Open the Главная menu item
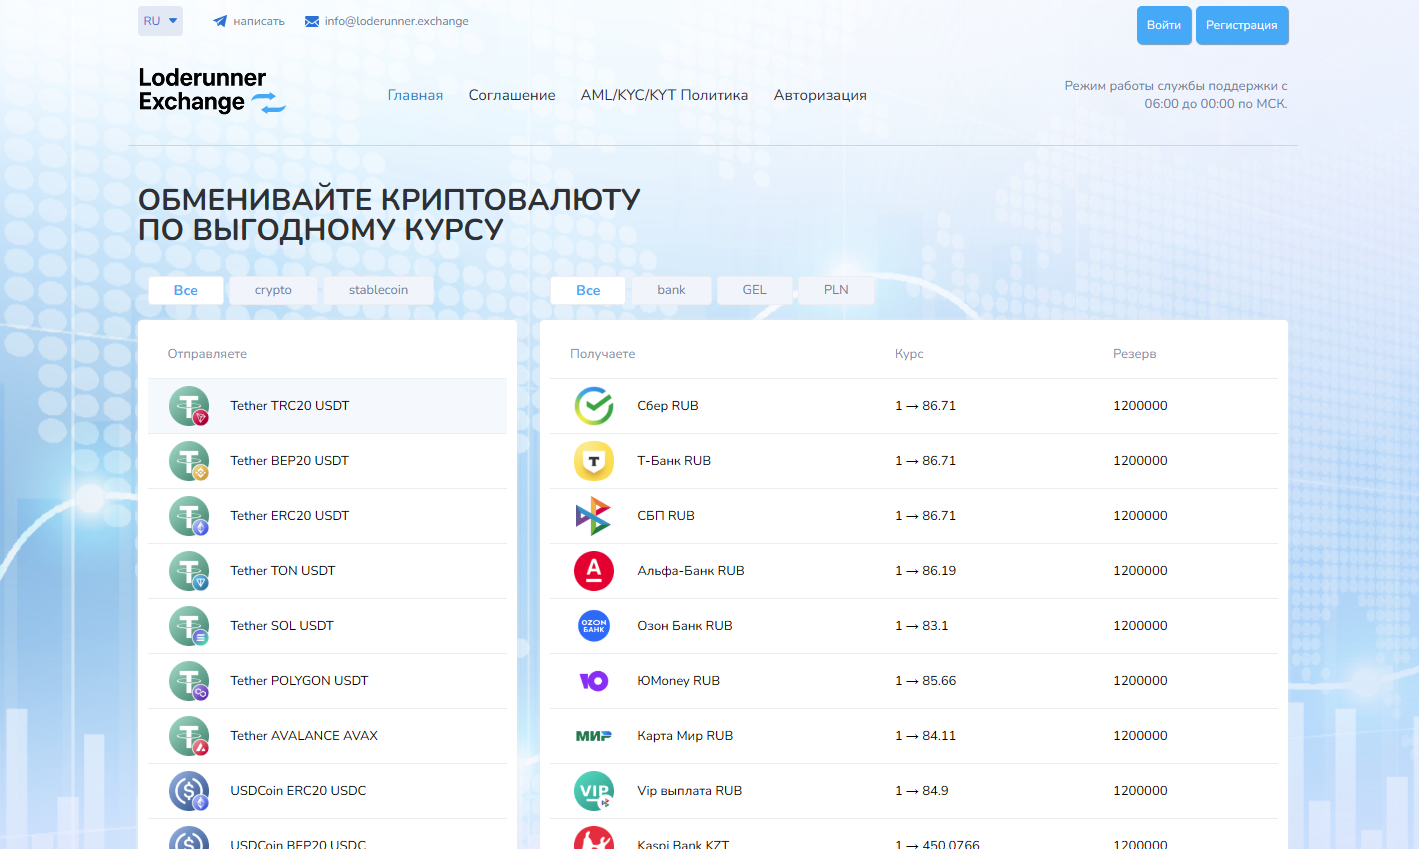This screenshot has height=849, width=1419. 415,95
